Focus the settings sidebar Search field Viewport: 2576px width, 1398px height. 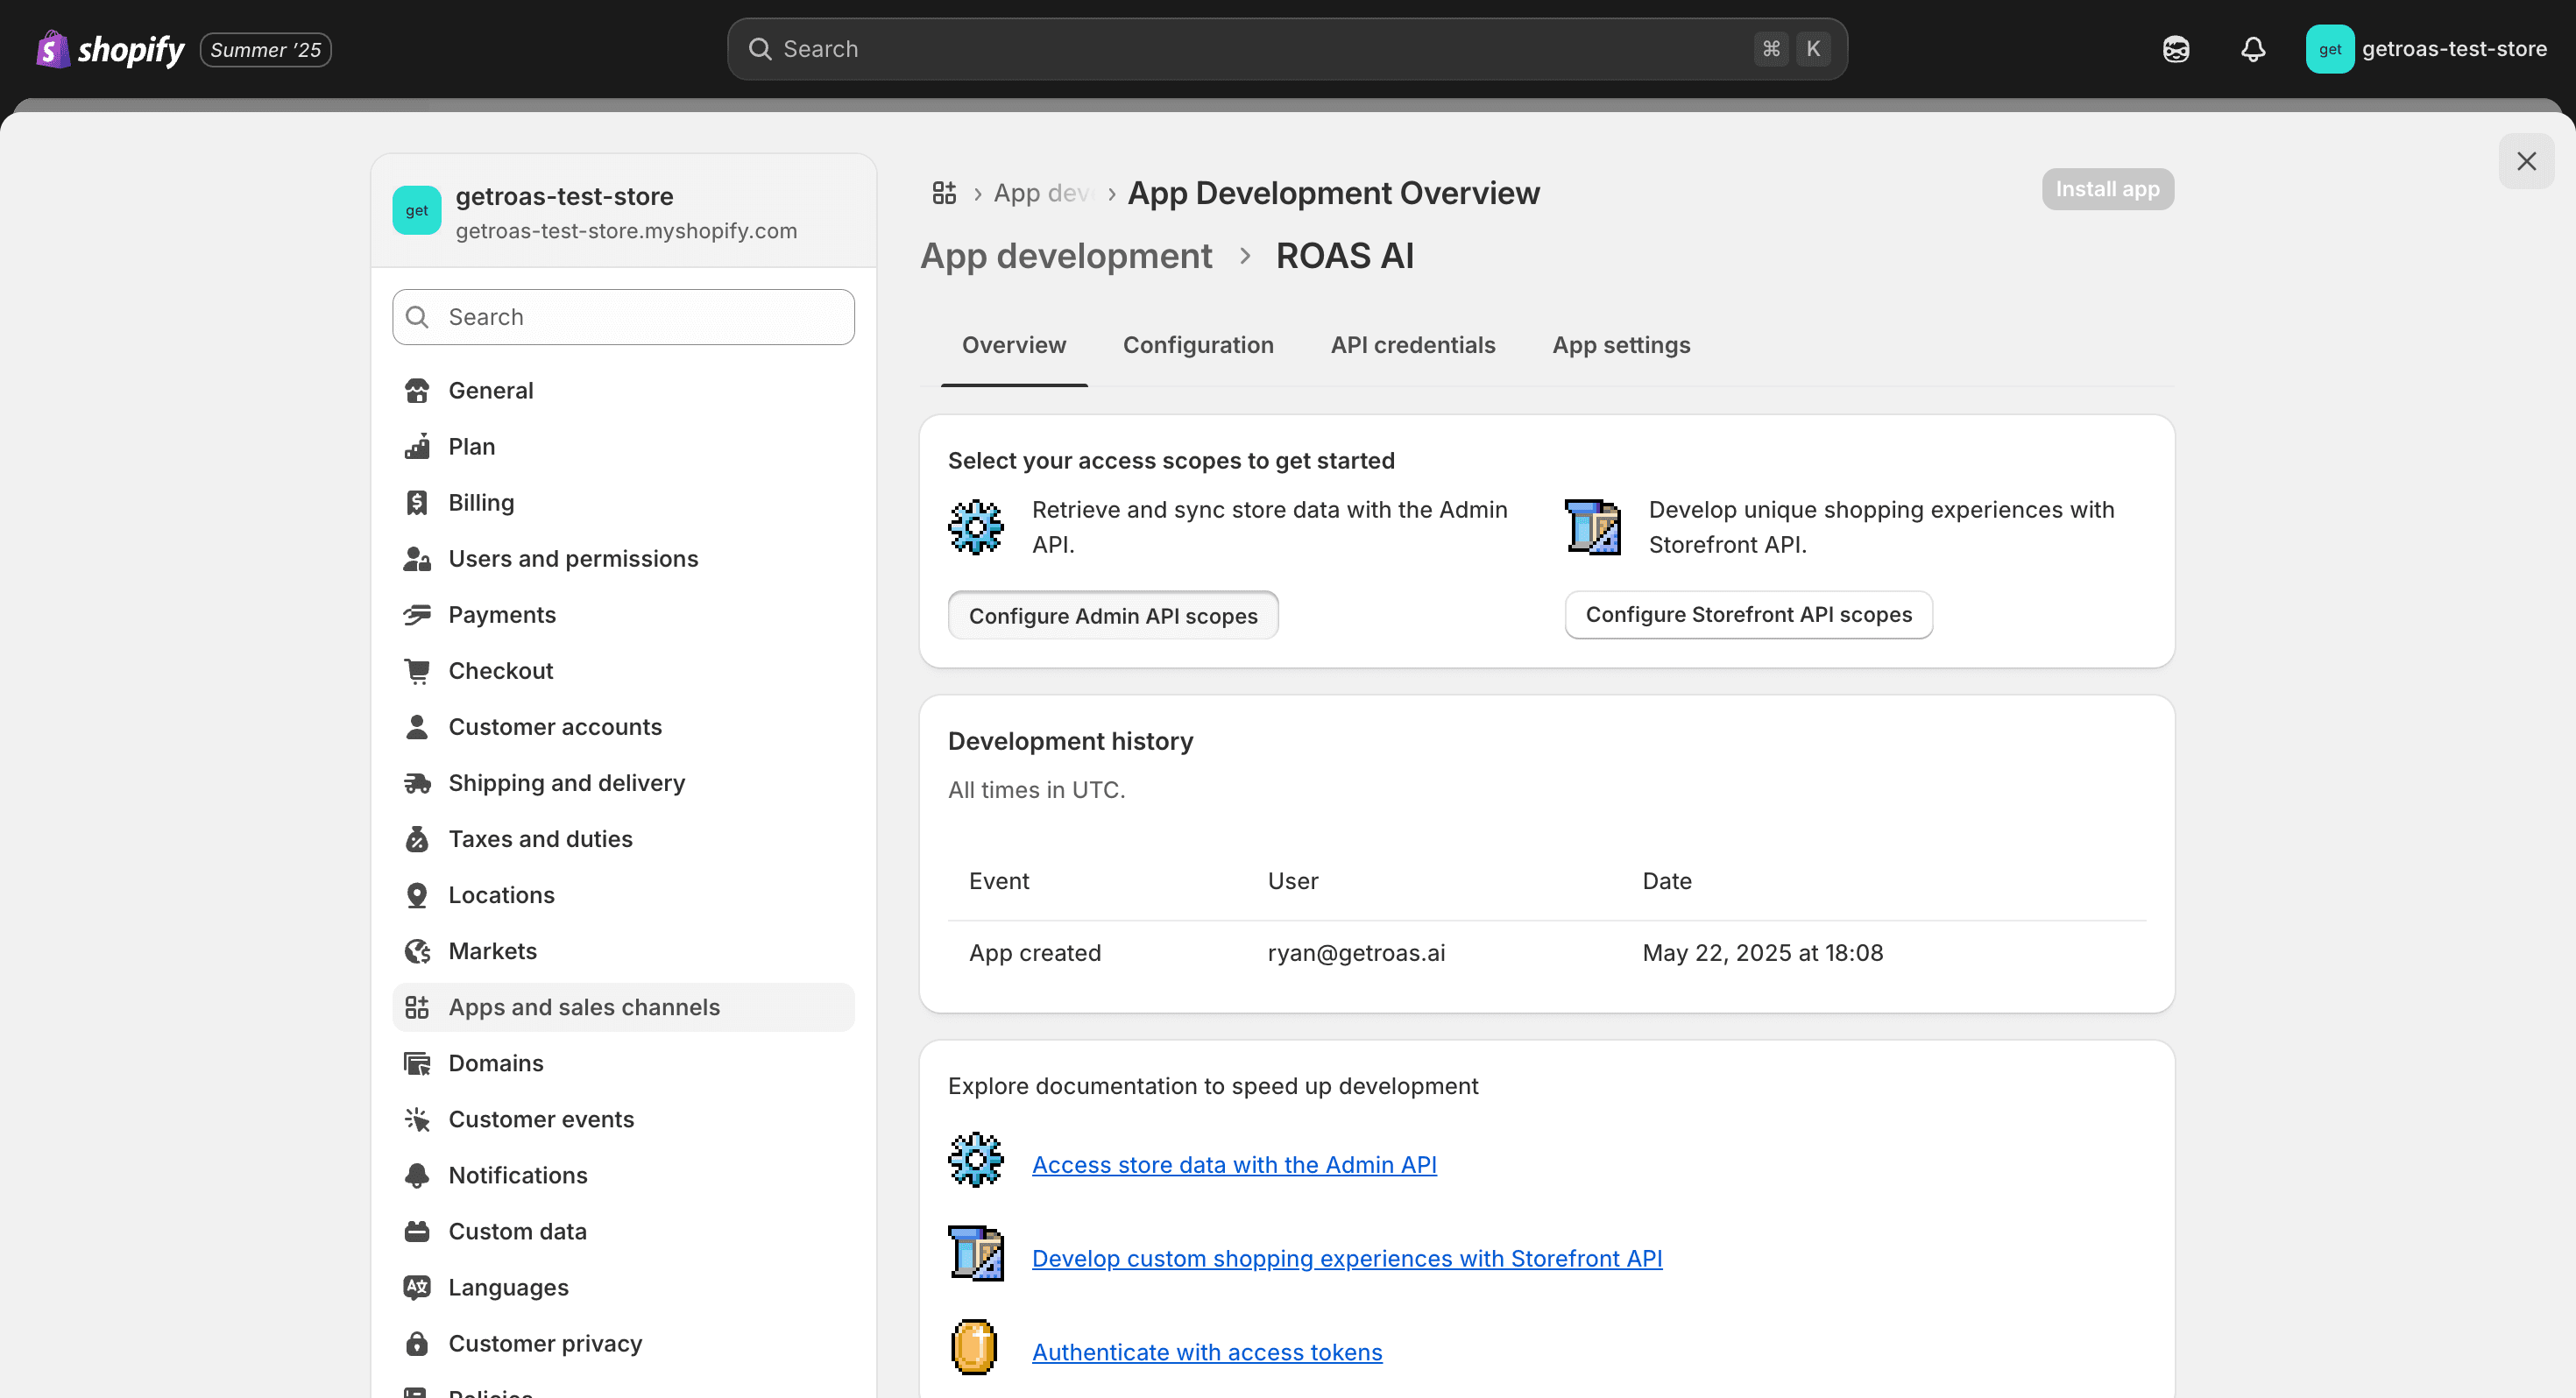point(623,317)
